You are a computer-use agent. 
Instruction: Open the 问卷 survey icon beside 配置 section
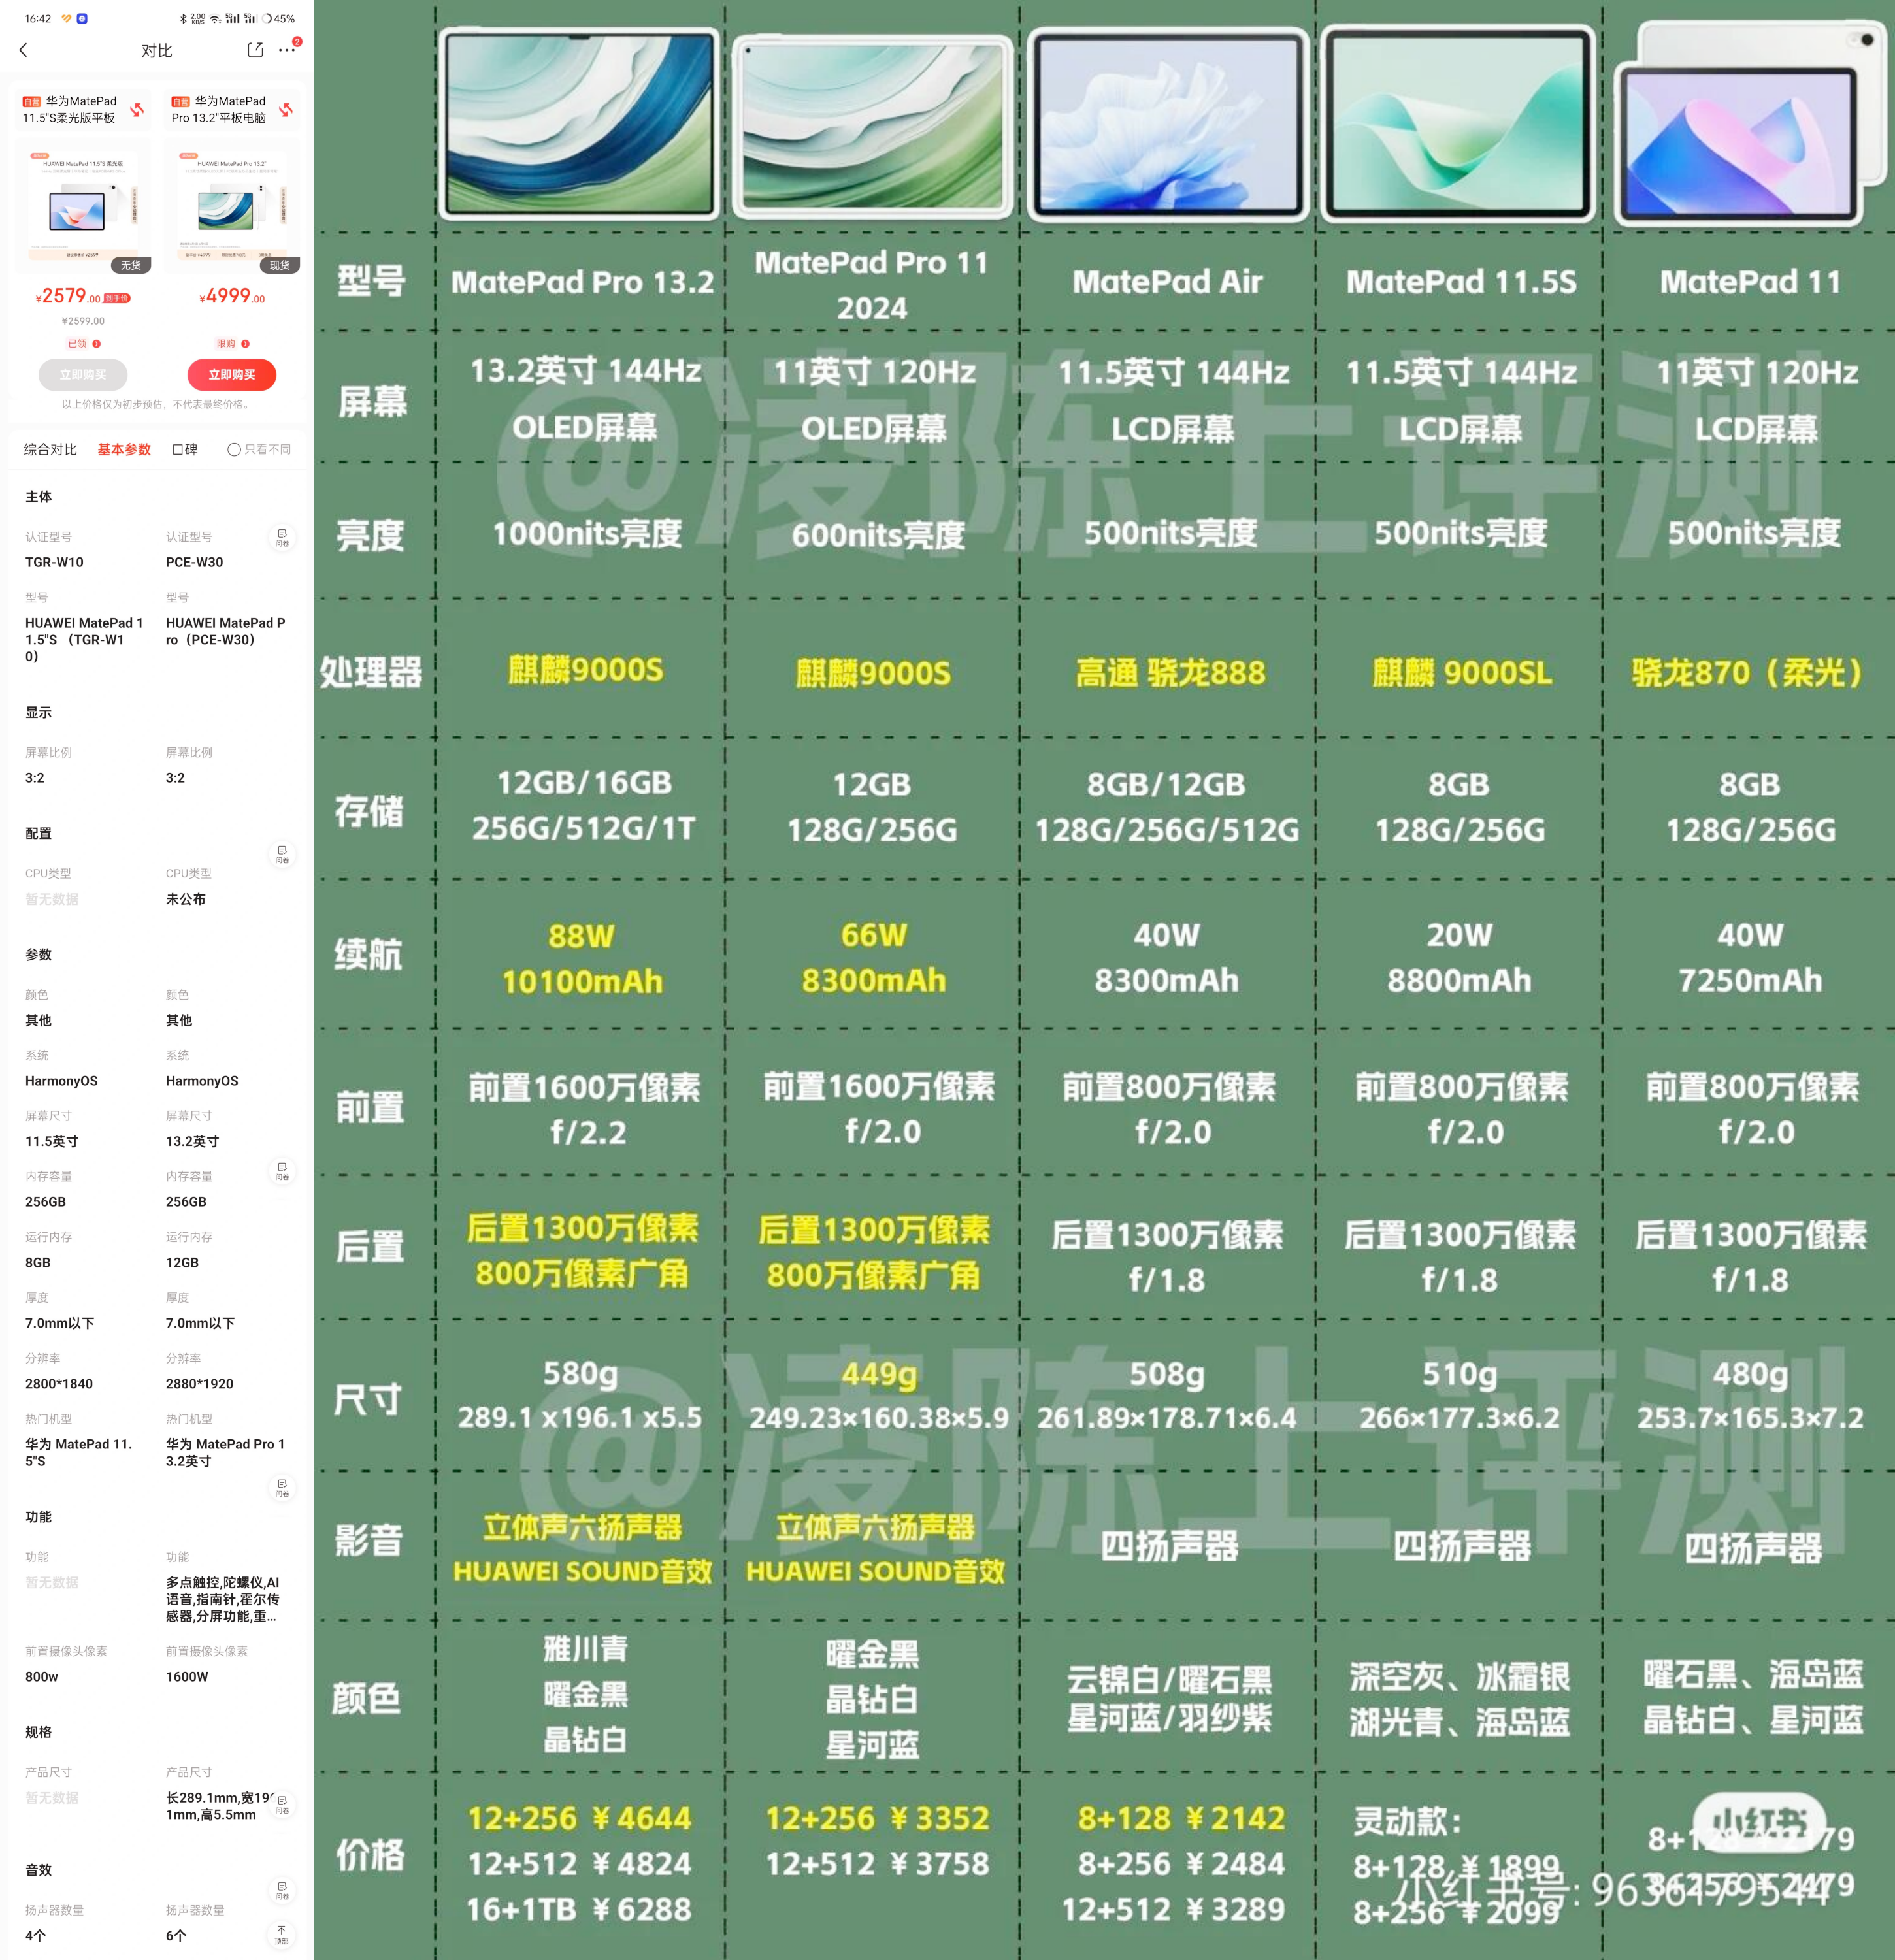coord(282,854)
